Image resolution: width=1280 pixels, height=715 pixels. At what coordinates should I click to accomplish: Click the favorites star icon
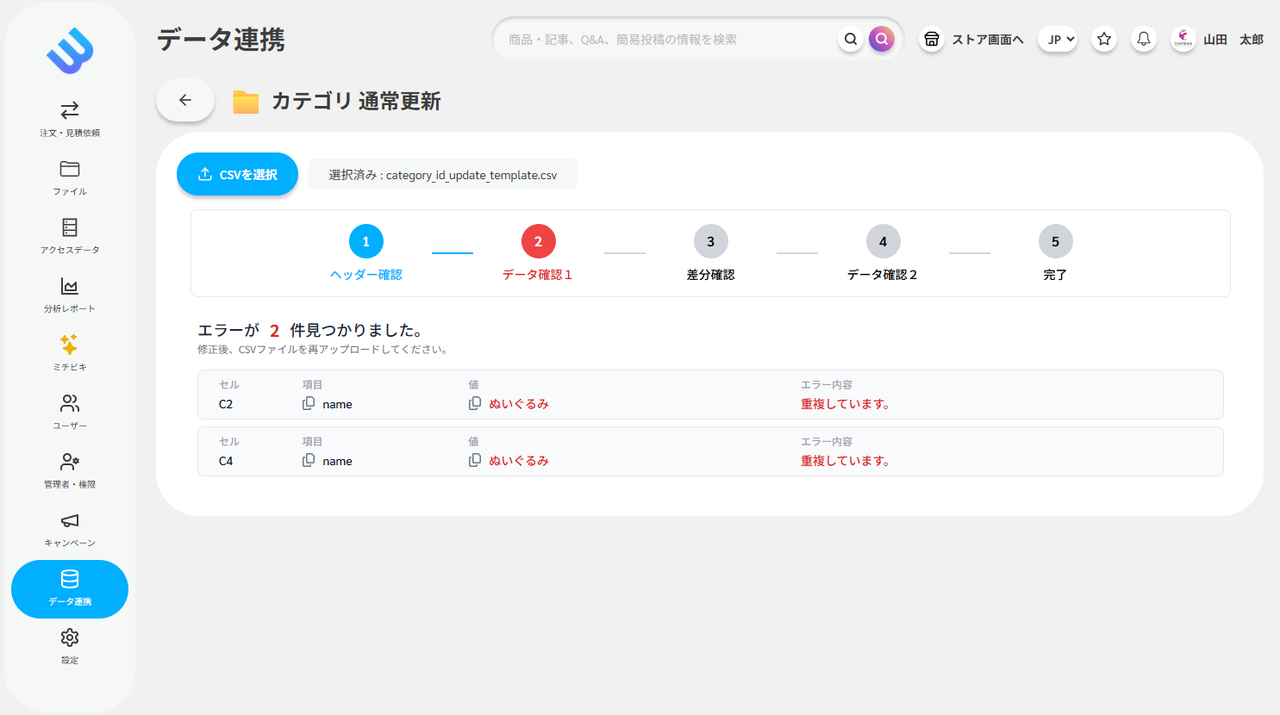(x=1103, y=38)
